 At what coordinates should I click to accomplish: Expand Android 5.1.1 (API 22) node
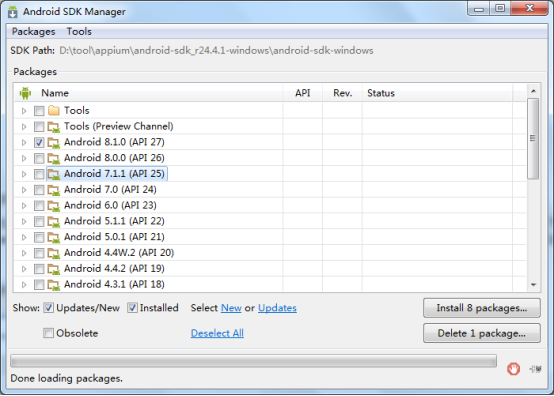point(24,221)
